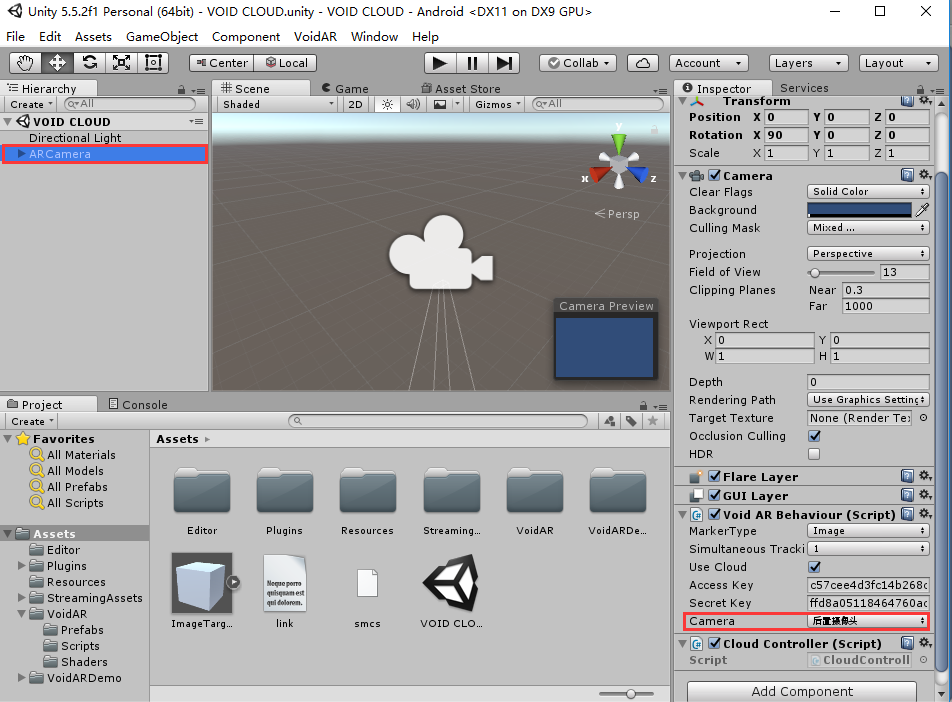Screen dimensions: 952x702
Task: Open Cloud Controller gear settings
Action: [925, 642]
